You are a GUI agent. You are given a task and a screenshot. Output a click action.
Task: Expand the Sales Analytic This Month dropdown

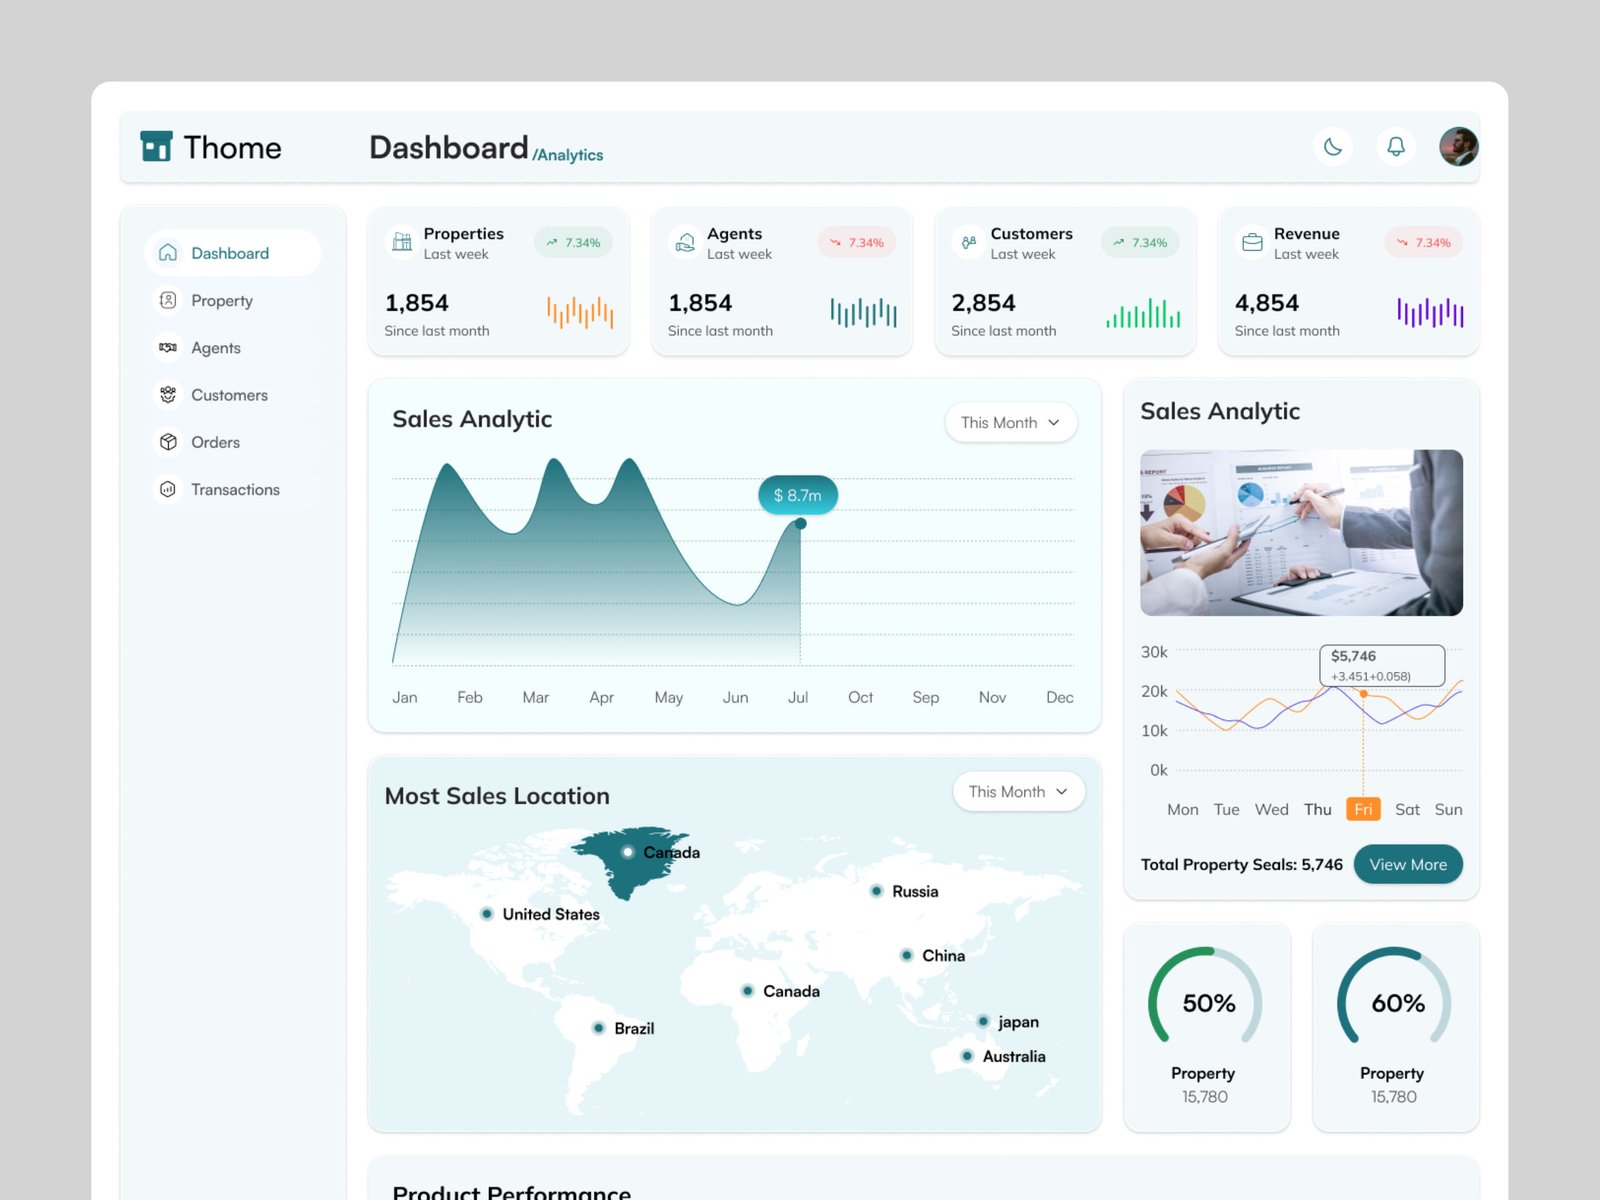(1010, 423)
